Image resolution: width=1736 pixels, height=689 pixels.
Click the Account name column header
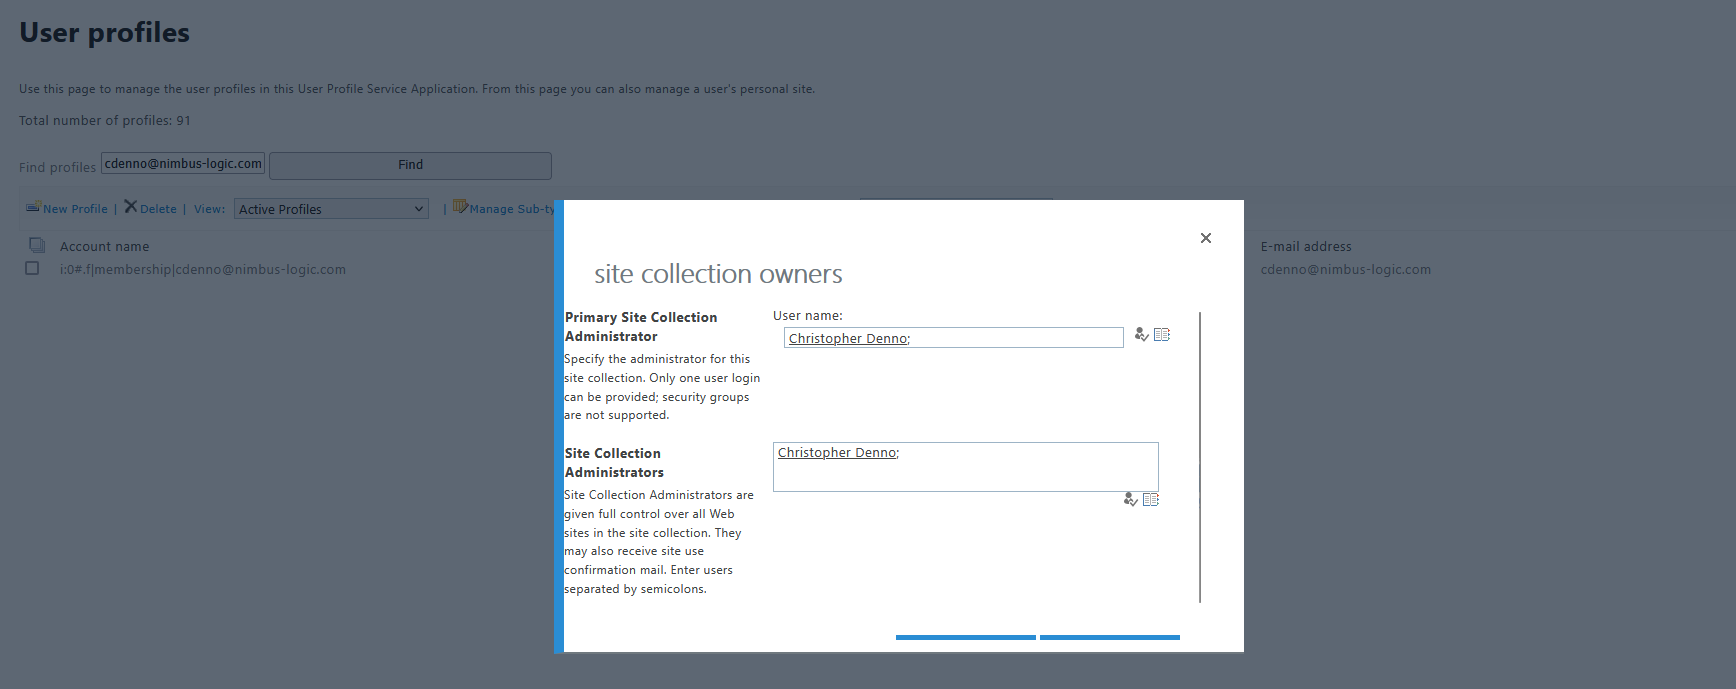click(x=104, y=246)
